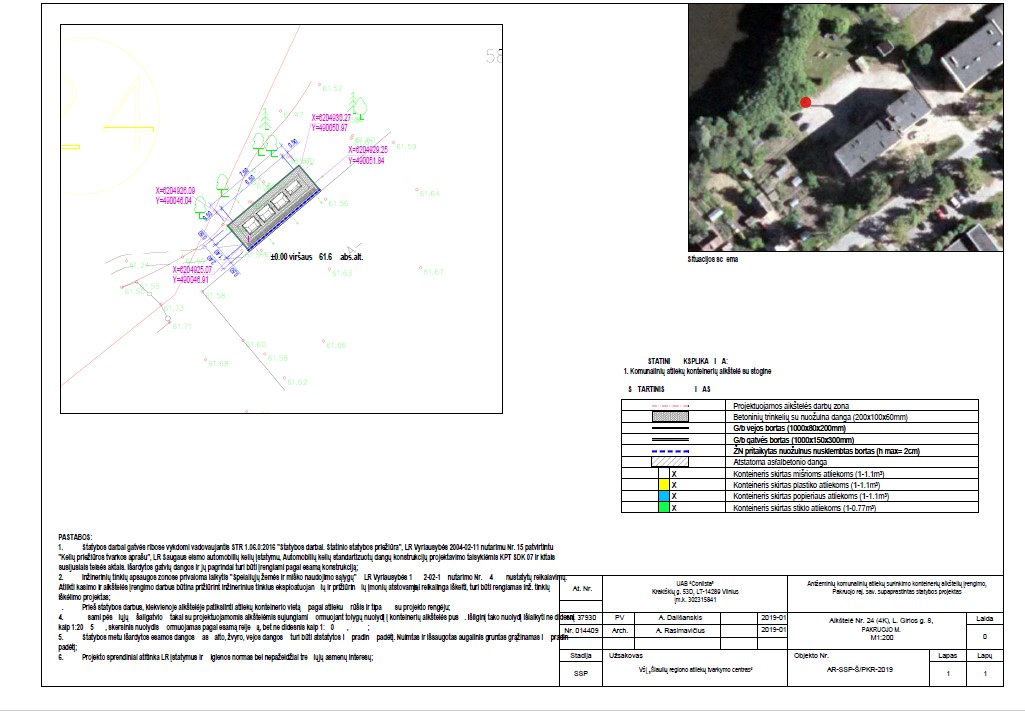Click elevation point '61.67' on plan
This screenshot has width=1025, height=711.
click(x=433, y=271)
